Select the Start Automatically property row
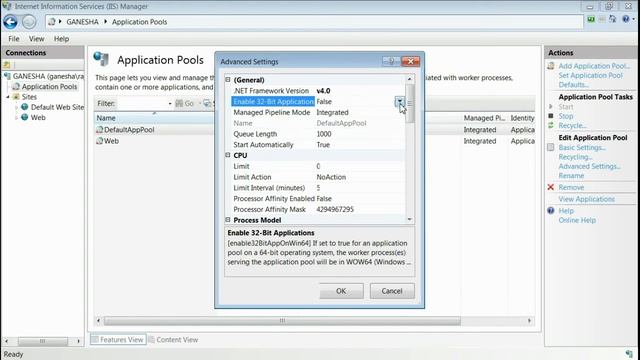Viewport: 640px width, 360px height. click(x=318, y=144)
